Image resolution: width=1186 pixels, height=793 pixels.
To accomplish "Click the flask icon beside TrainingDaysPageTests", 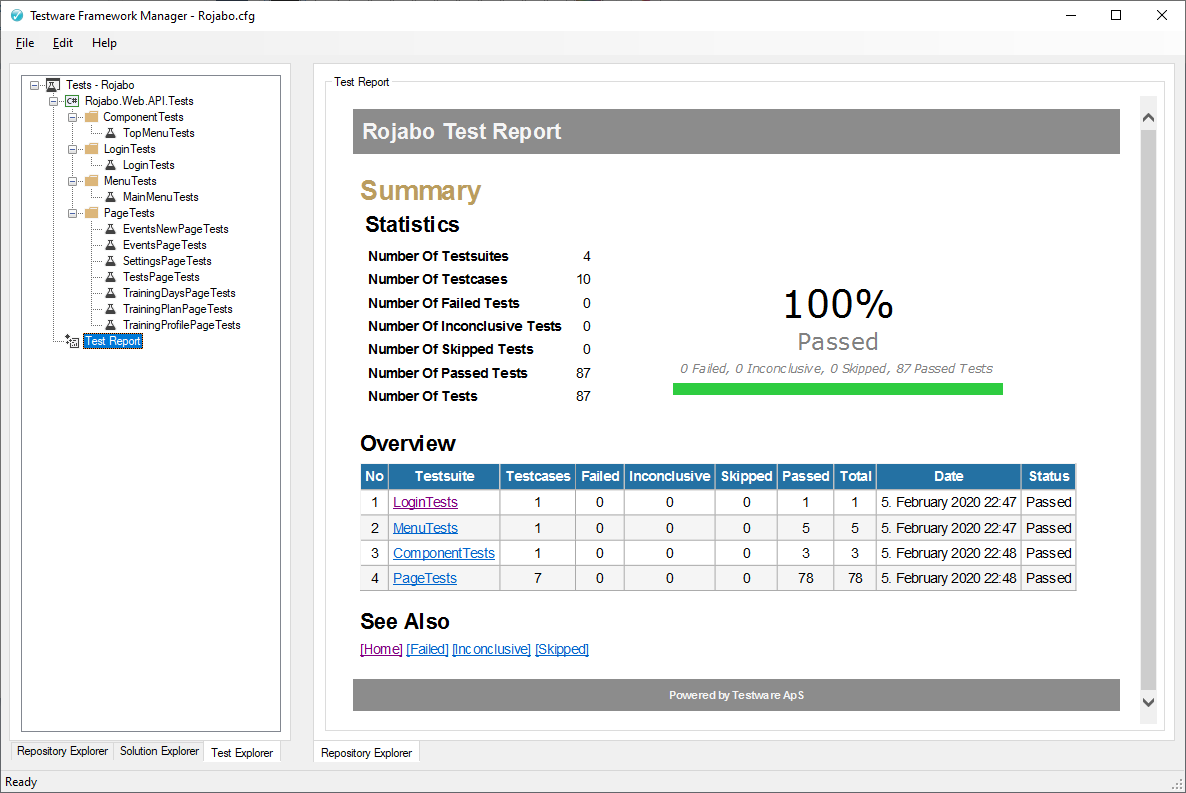I will (x=110, y=293).
